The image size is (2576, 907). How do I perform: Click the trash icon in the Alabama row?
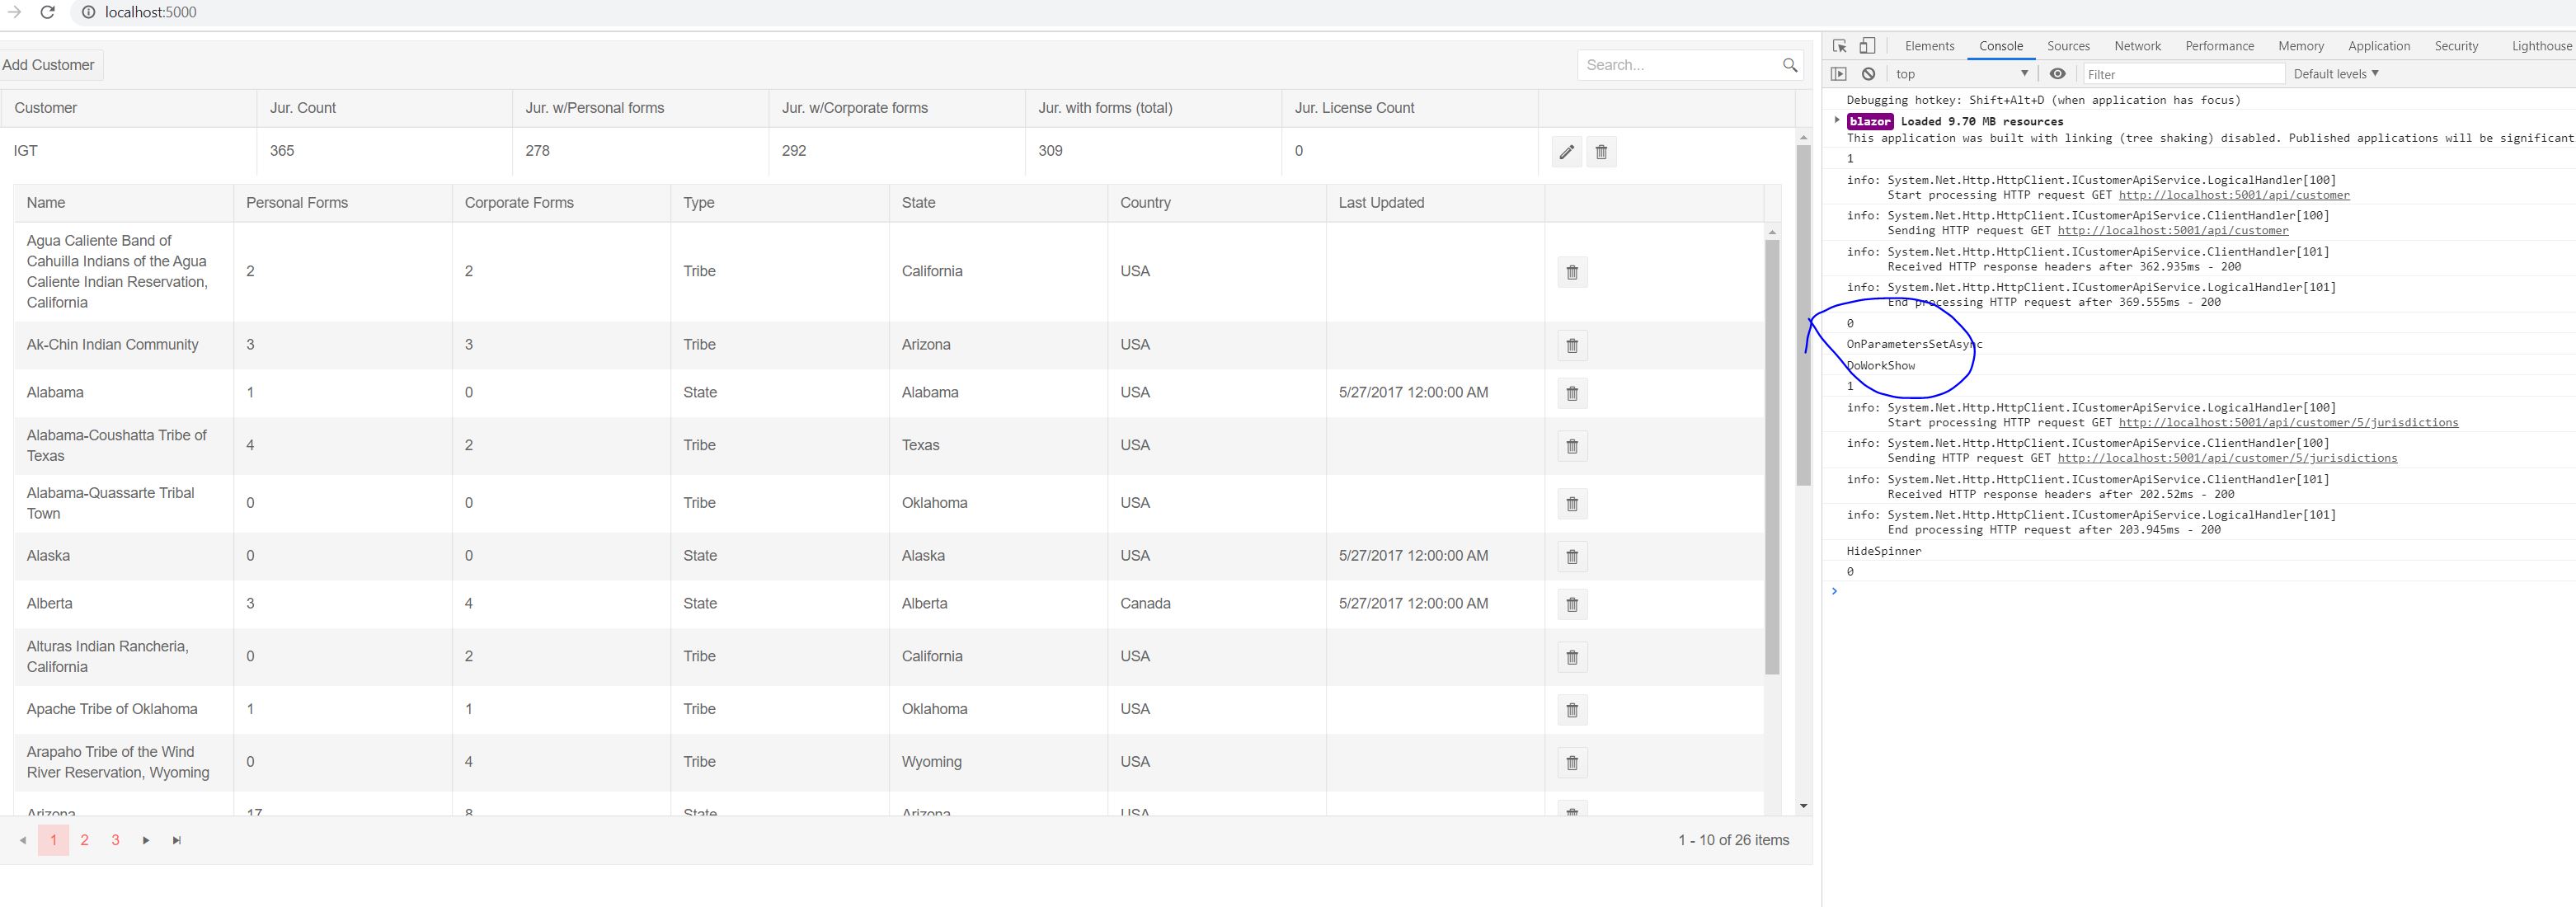1572,393
